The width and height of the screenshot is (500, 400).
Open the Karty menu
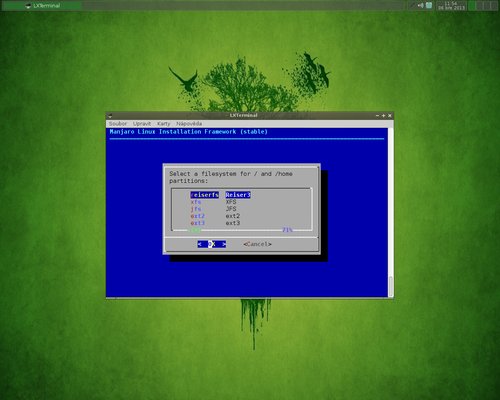point(163,124)
